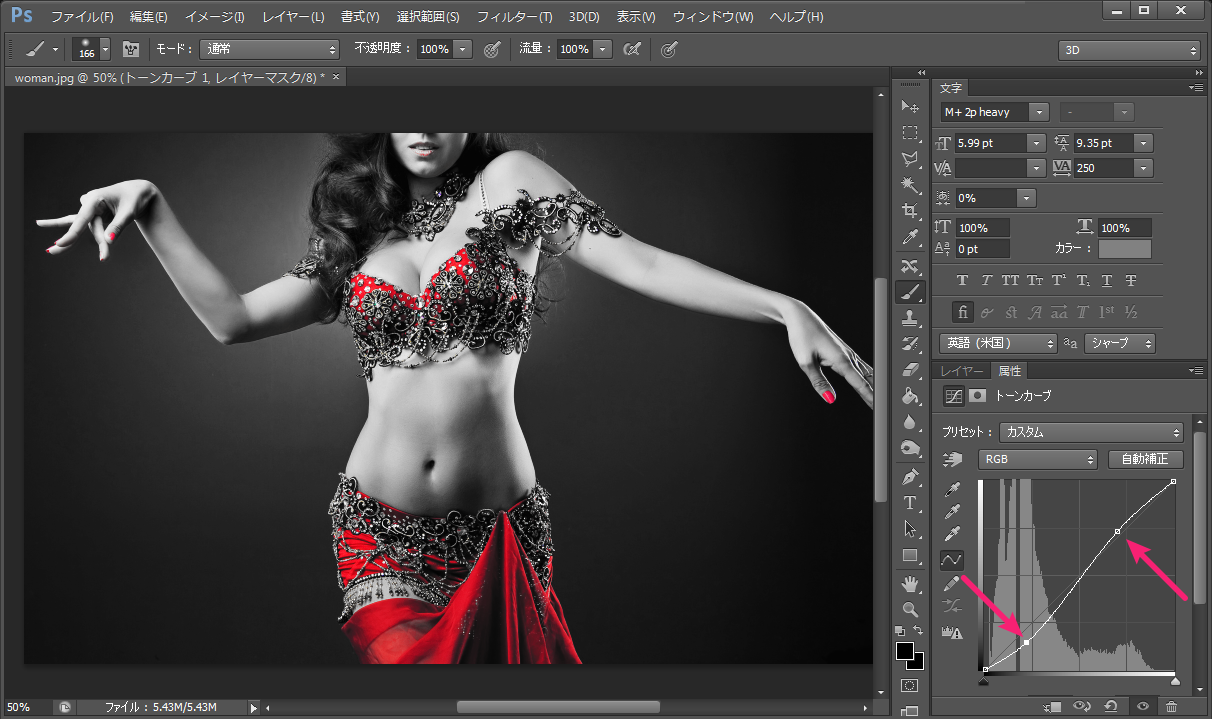This screenshot has height=719, width=1212.
Task: Click the 自動補正 button
Action: [1145, 459]
